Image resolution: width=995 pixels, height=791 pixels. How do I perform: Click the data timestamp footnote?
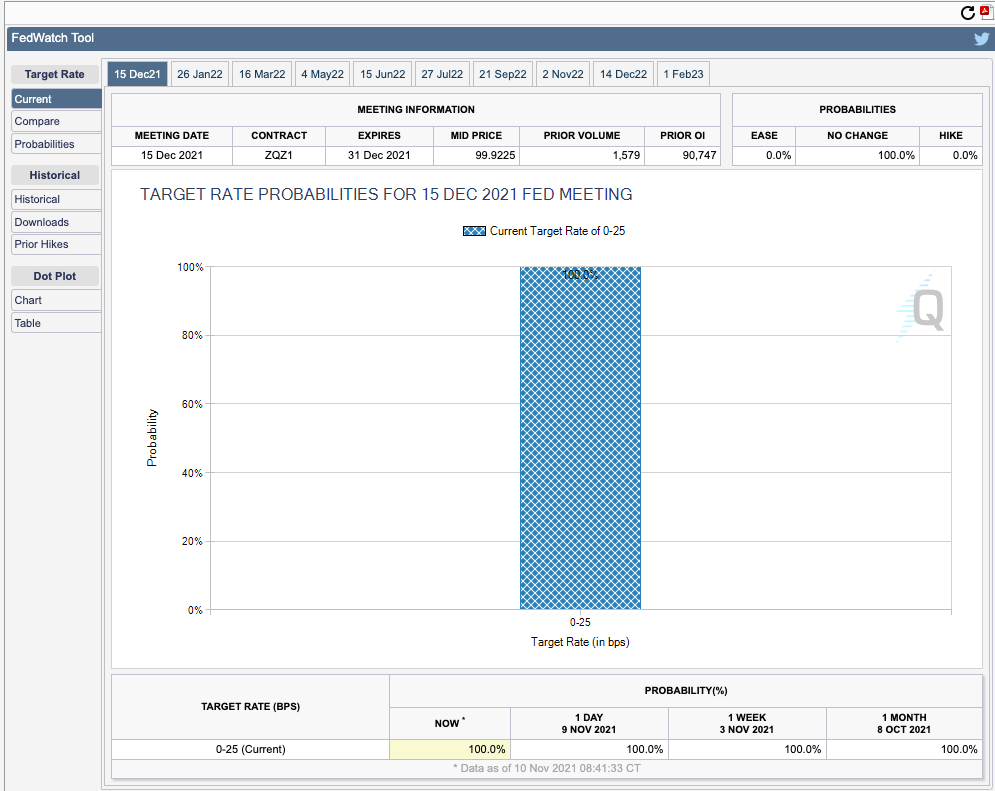click(547, 768)
